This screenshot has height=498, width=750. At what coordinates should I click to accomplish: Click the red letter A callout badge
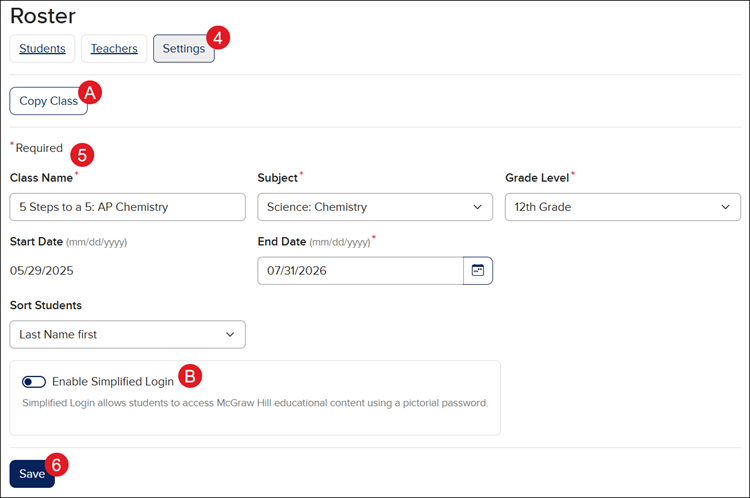coord(90,92)
